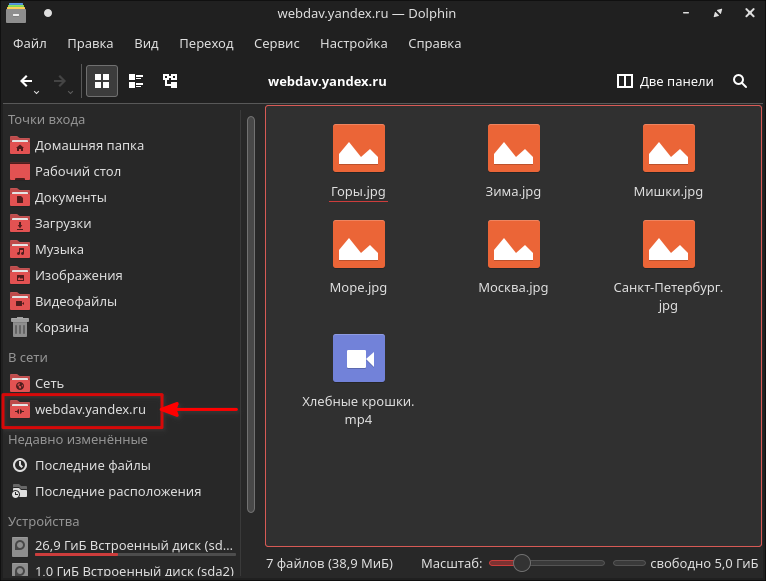
Task: Switch to icons view mode
Action: (101, 82)
